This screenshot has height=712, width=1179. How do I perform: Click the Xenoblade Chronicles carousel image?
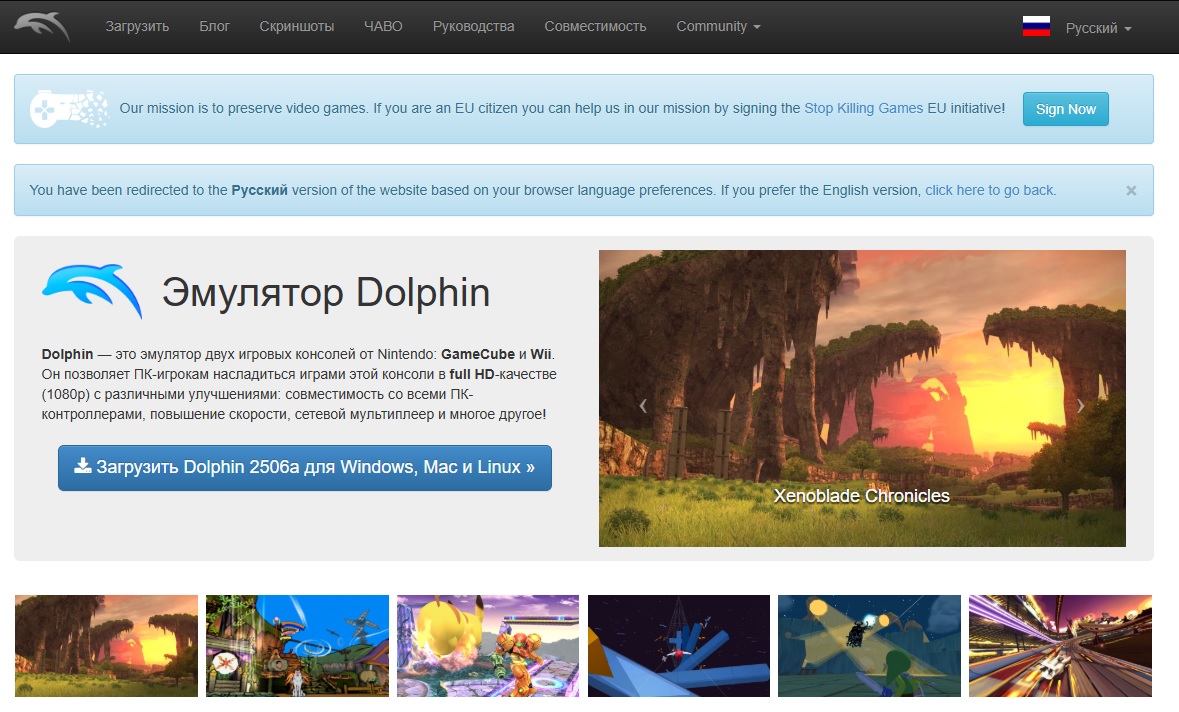coord(862,398)
